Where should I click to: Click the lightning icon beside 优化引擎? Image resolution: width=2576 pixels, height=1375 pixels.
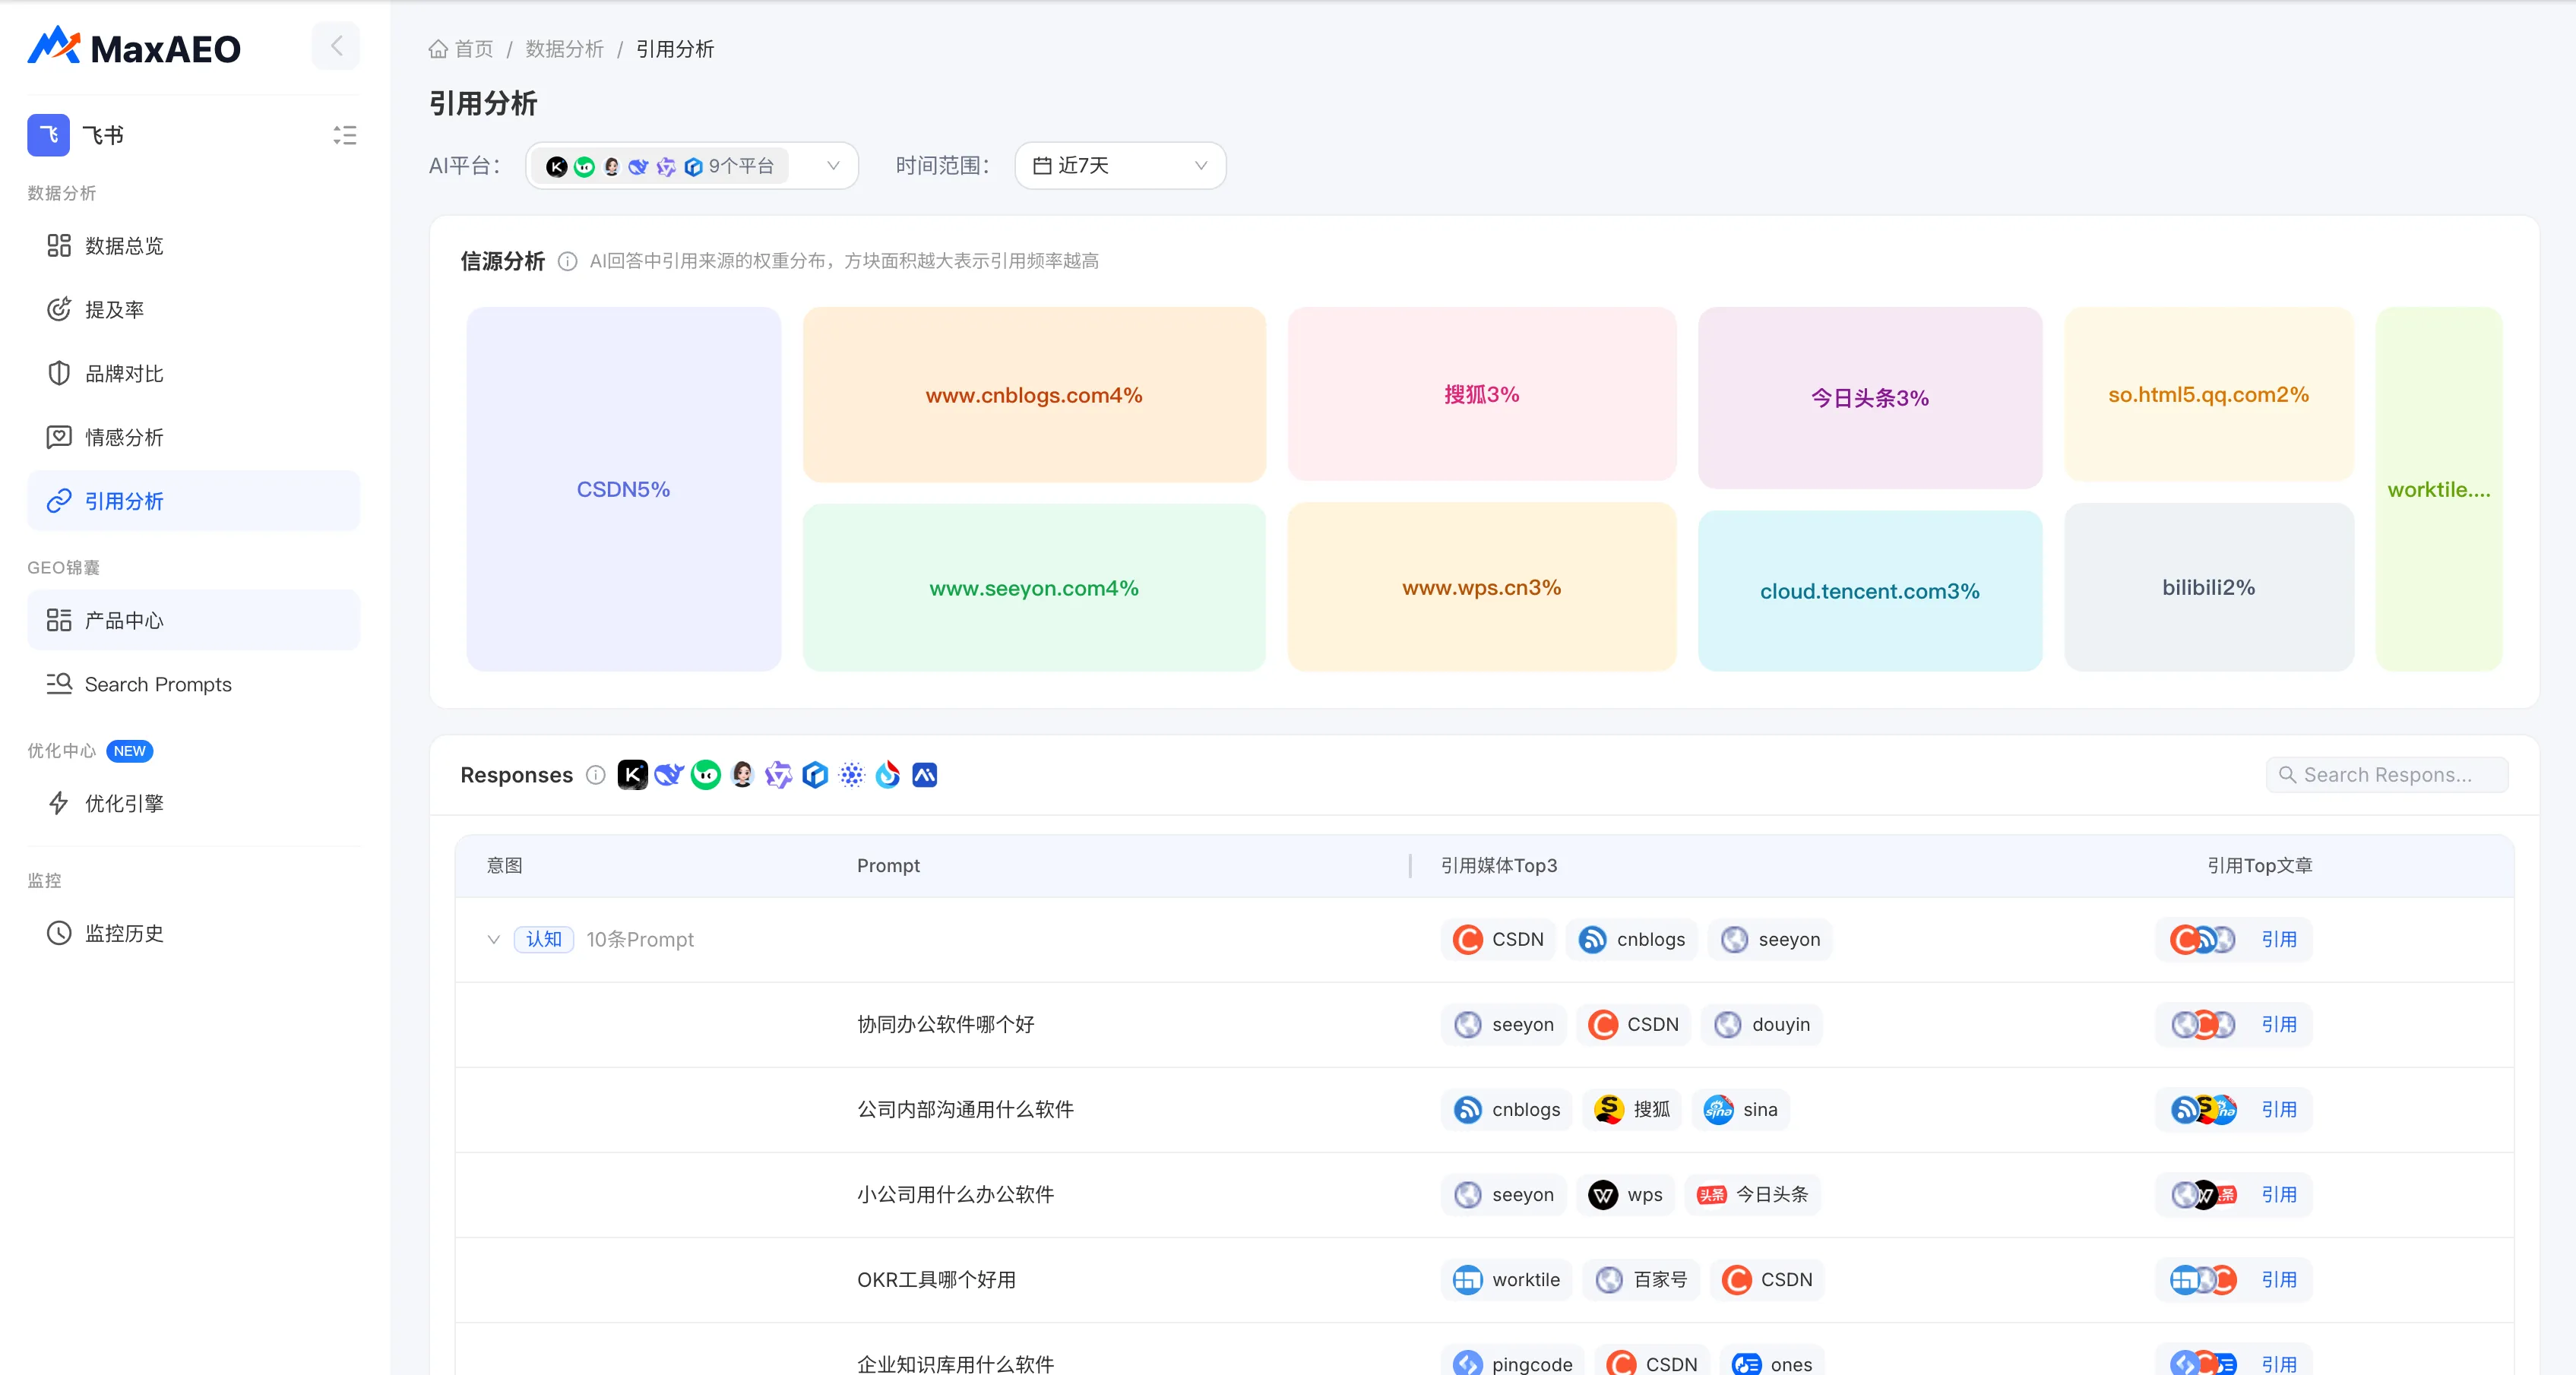pos(59,803)
